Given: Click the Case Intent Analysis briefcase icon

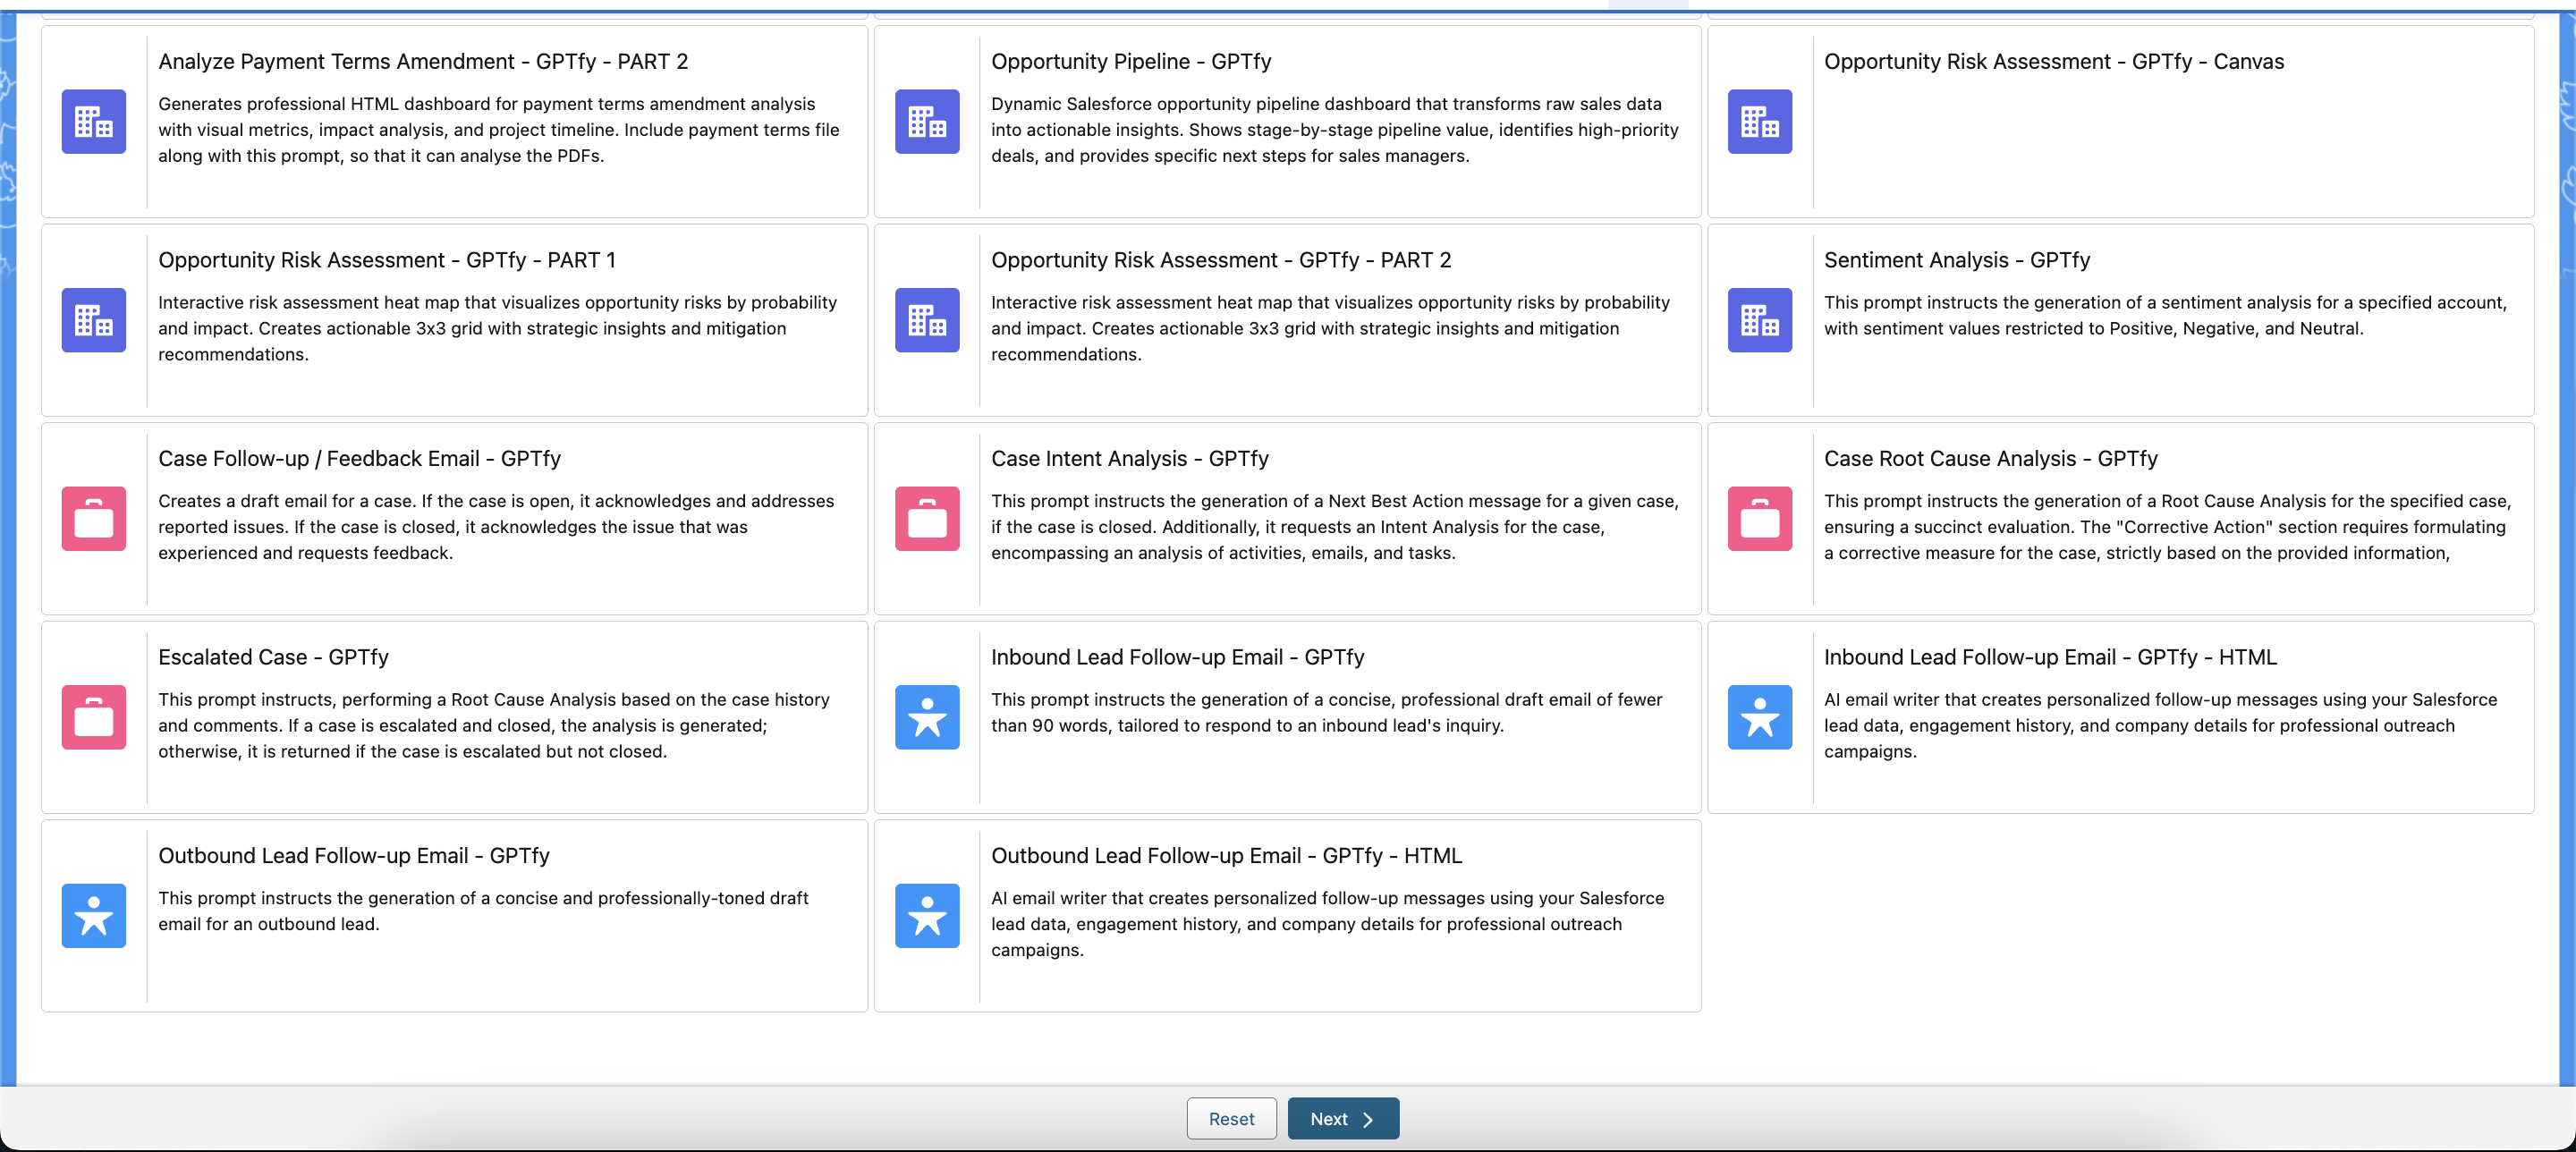Looking at the screenshot, I should coord(926,519).
